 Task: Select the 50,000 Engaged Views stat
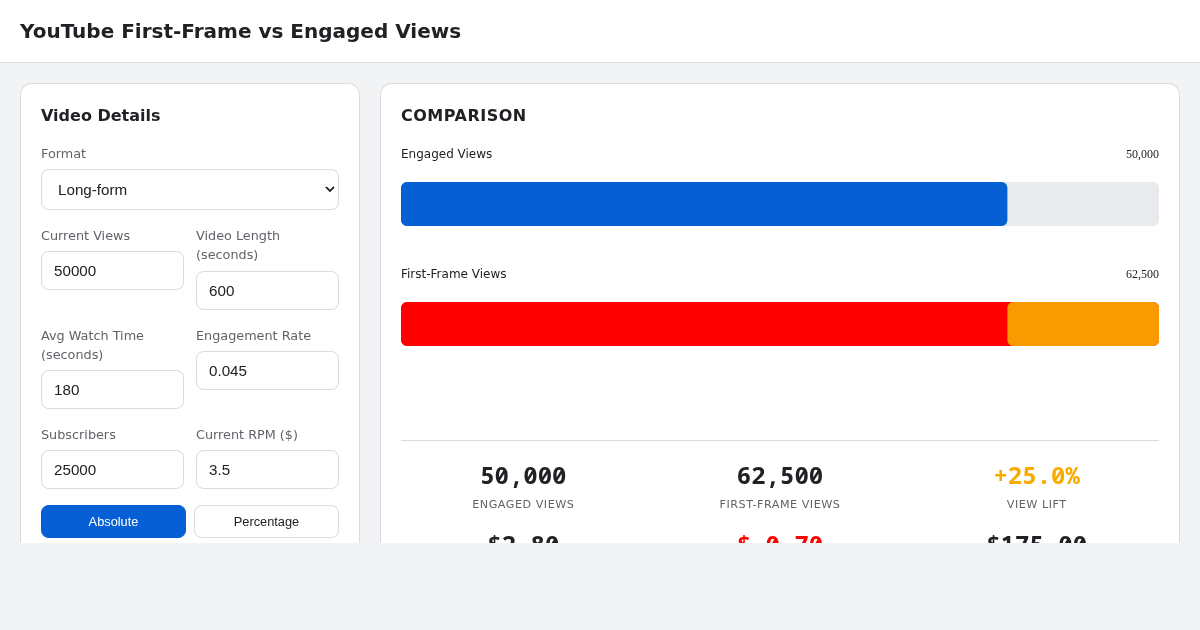(523, 476)
